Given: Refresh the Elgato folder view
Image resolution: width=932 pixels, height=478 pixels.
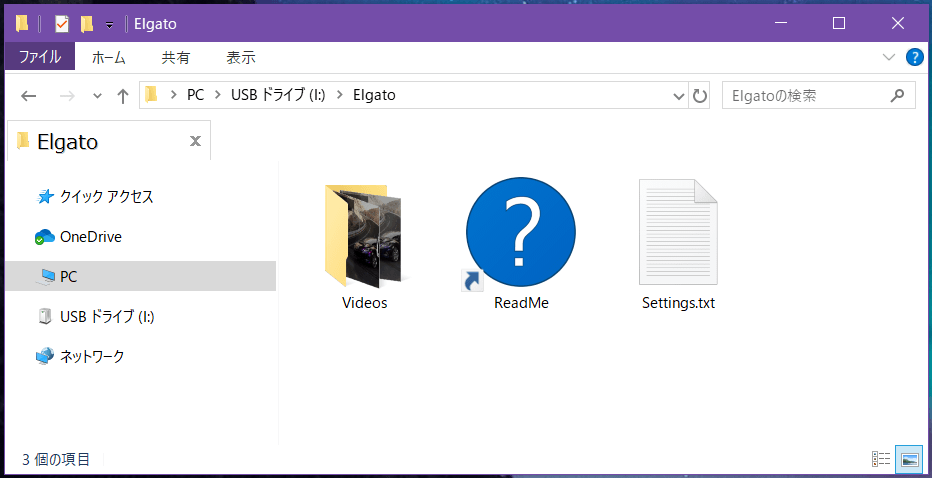Looking at the screenshot, I should 699,96.
